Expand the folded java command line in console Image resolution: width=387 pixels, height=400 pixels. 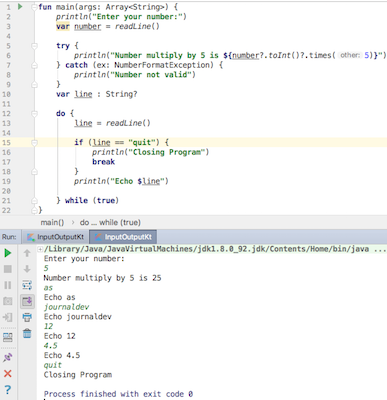click(x=40, y=249)
